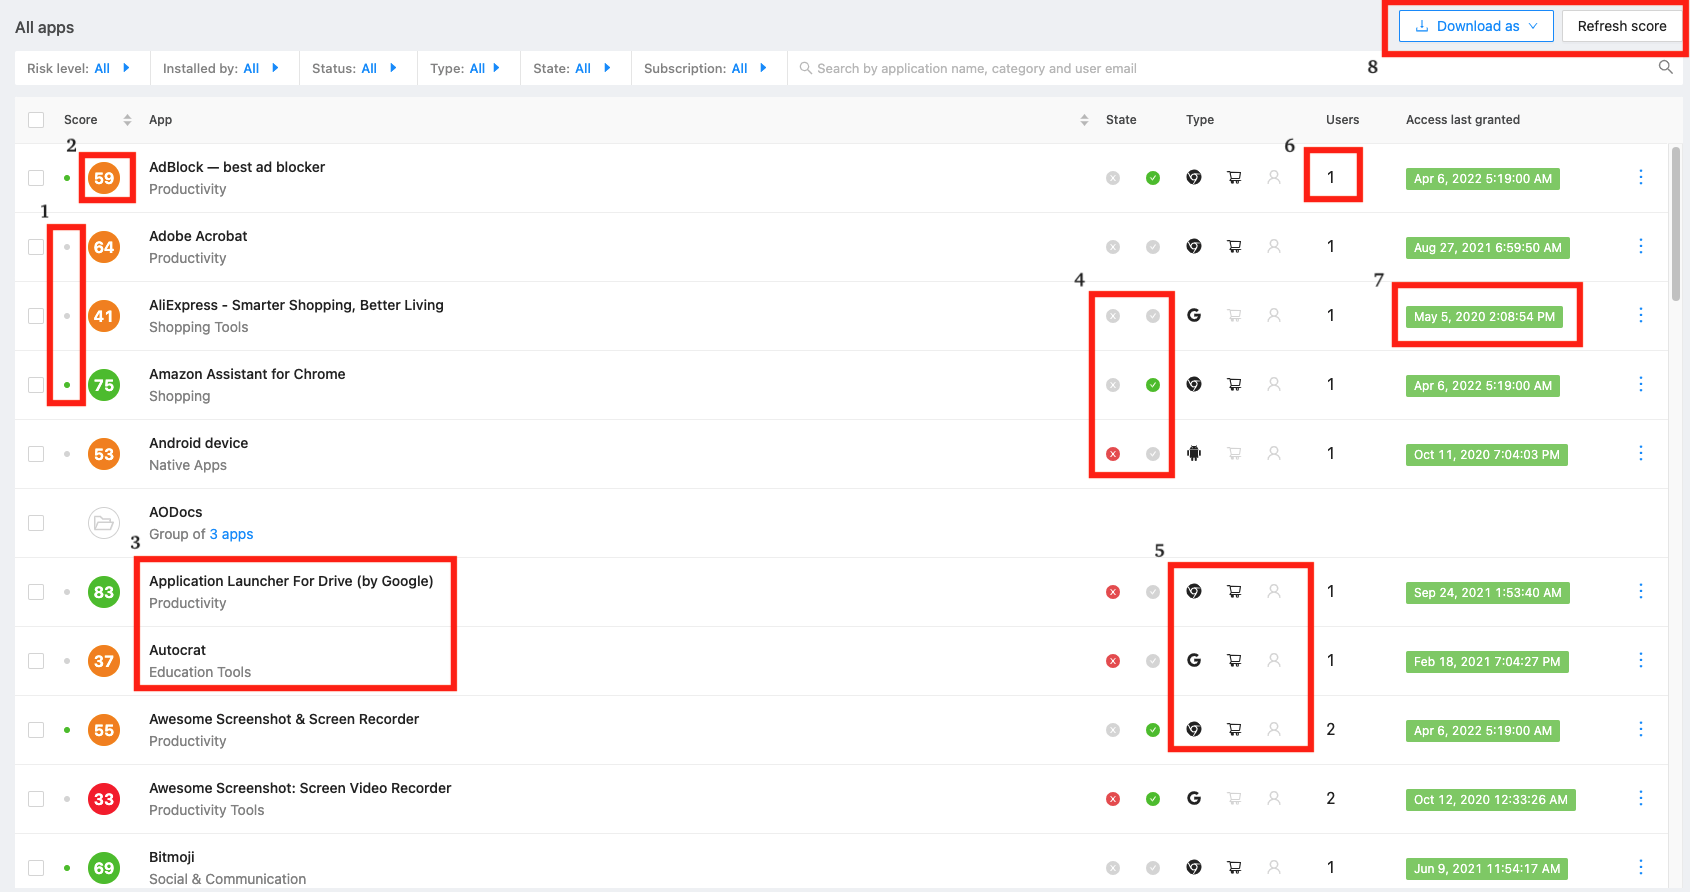1690x892 pixels.
Task: Click green approved checkmark for Amazon Assistant
Action: [x=1153, y=385]
